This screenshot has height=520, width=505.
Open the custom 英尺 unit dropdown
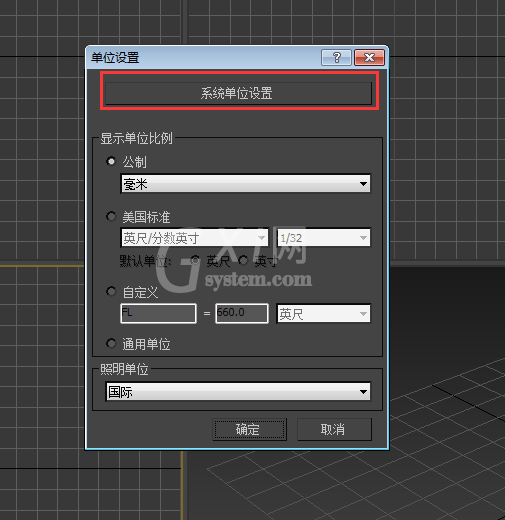(324, 313)
